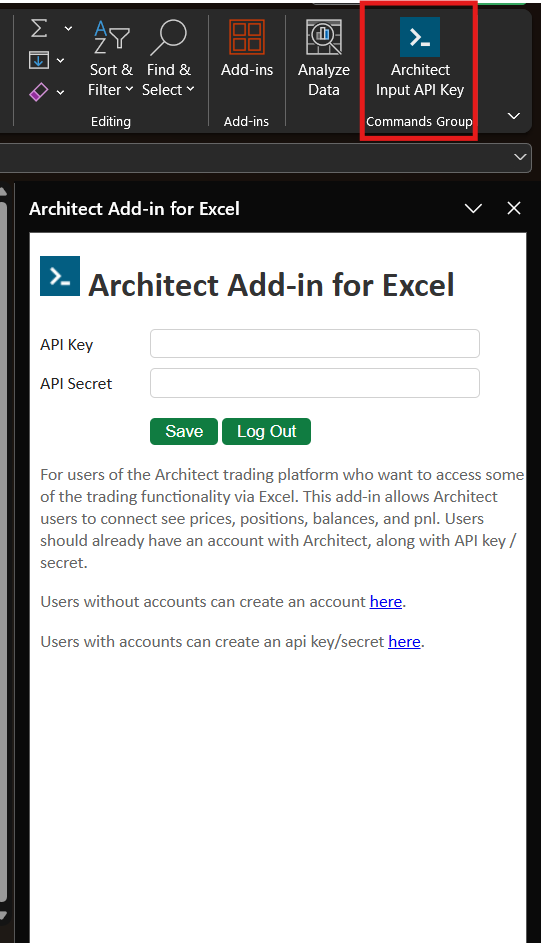
Task: Click the Add-ins ribbon button
Action: coord(246,49)
